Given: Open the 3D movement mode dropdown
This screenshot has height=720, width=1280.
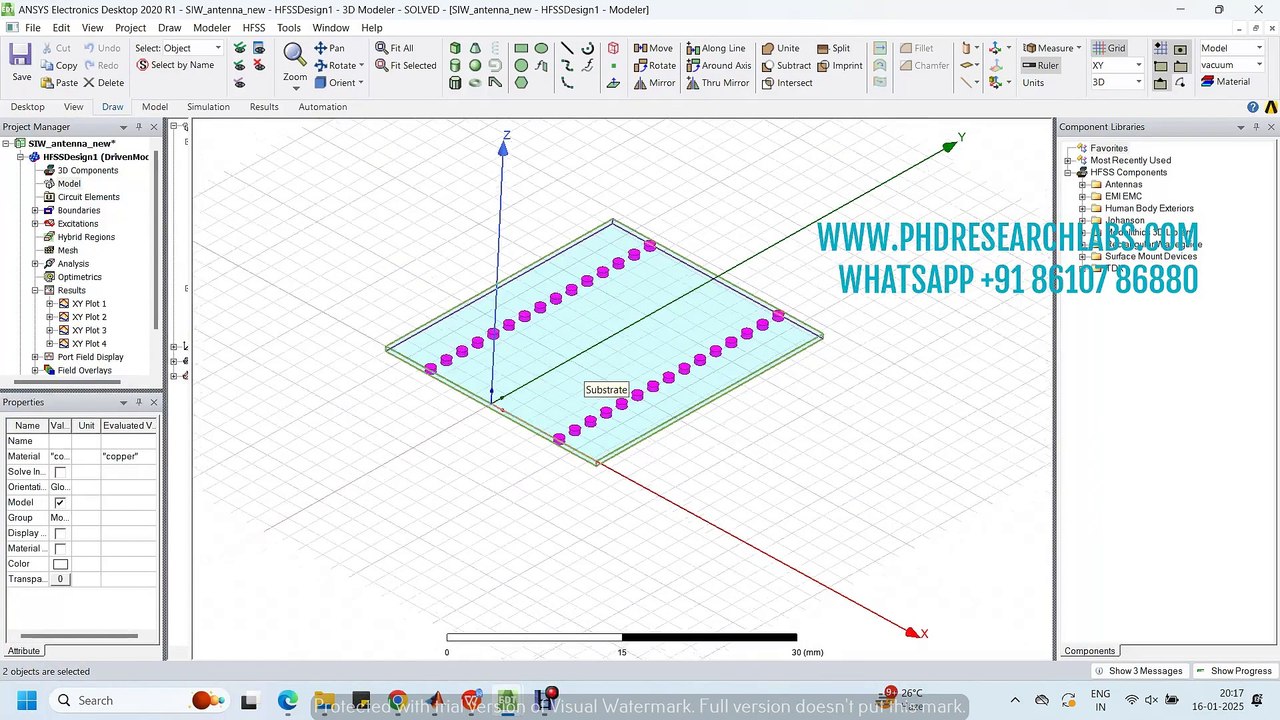Looking at the screenshot, I should click(1117, 82).
